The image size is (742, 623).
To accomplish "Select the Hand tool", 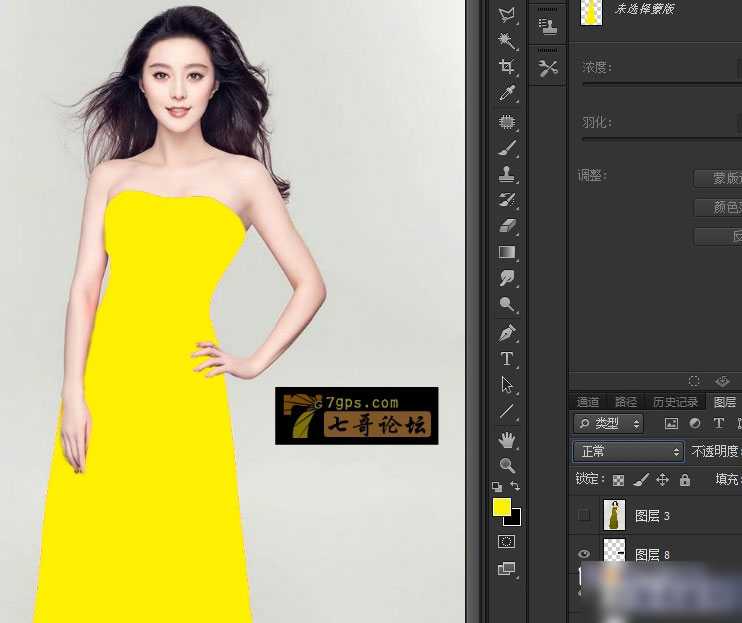I will click(x=507, y=440).
